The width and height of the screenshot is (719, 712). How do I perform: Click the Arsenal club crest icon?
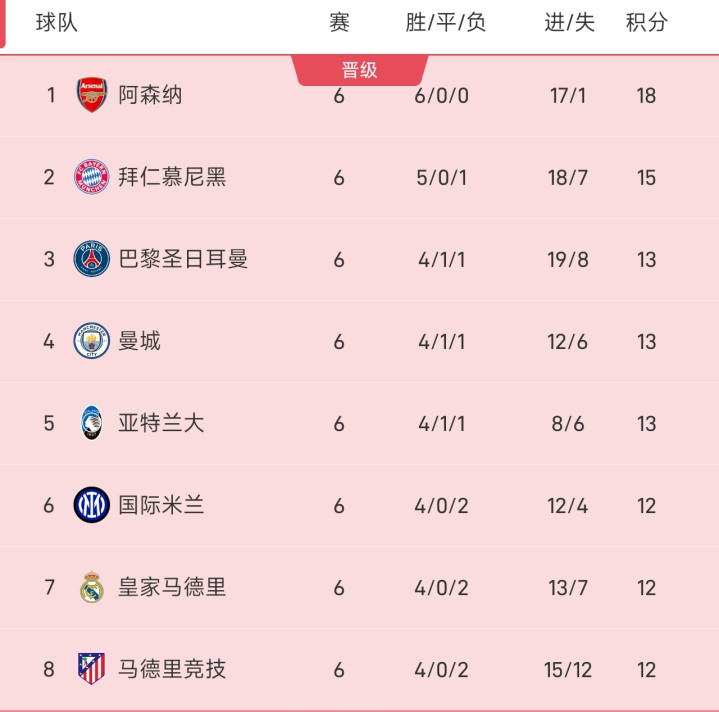(x=91, y=95)
